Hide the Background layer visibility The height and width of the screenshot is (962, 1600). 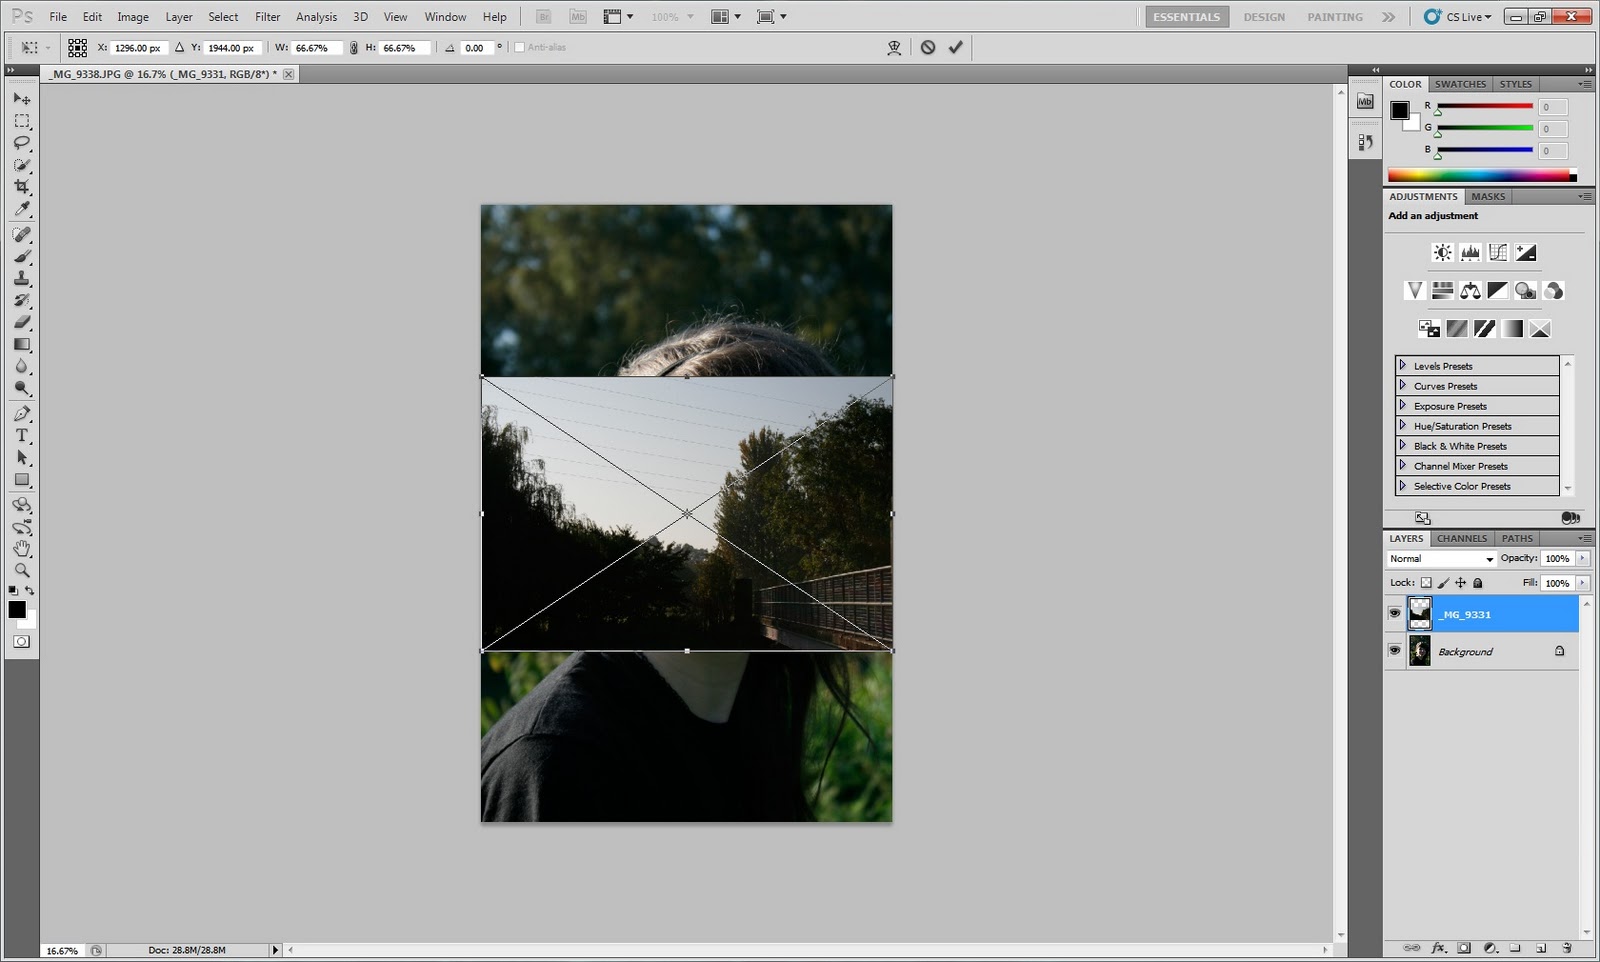click(1394, 651)
